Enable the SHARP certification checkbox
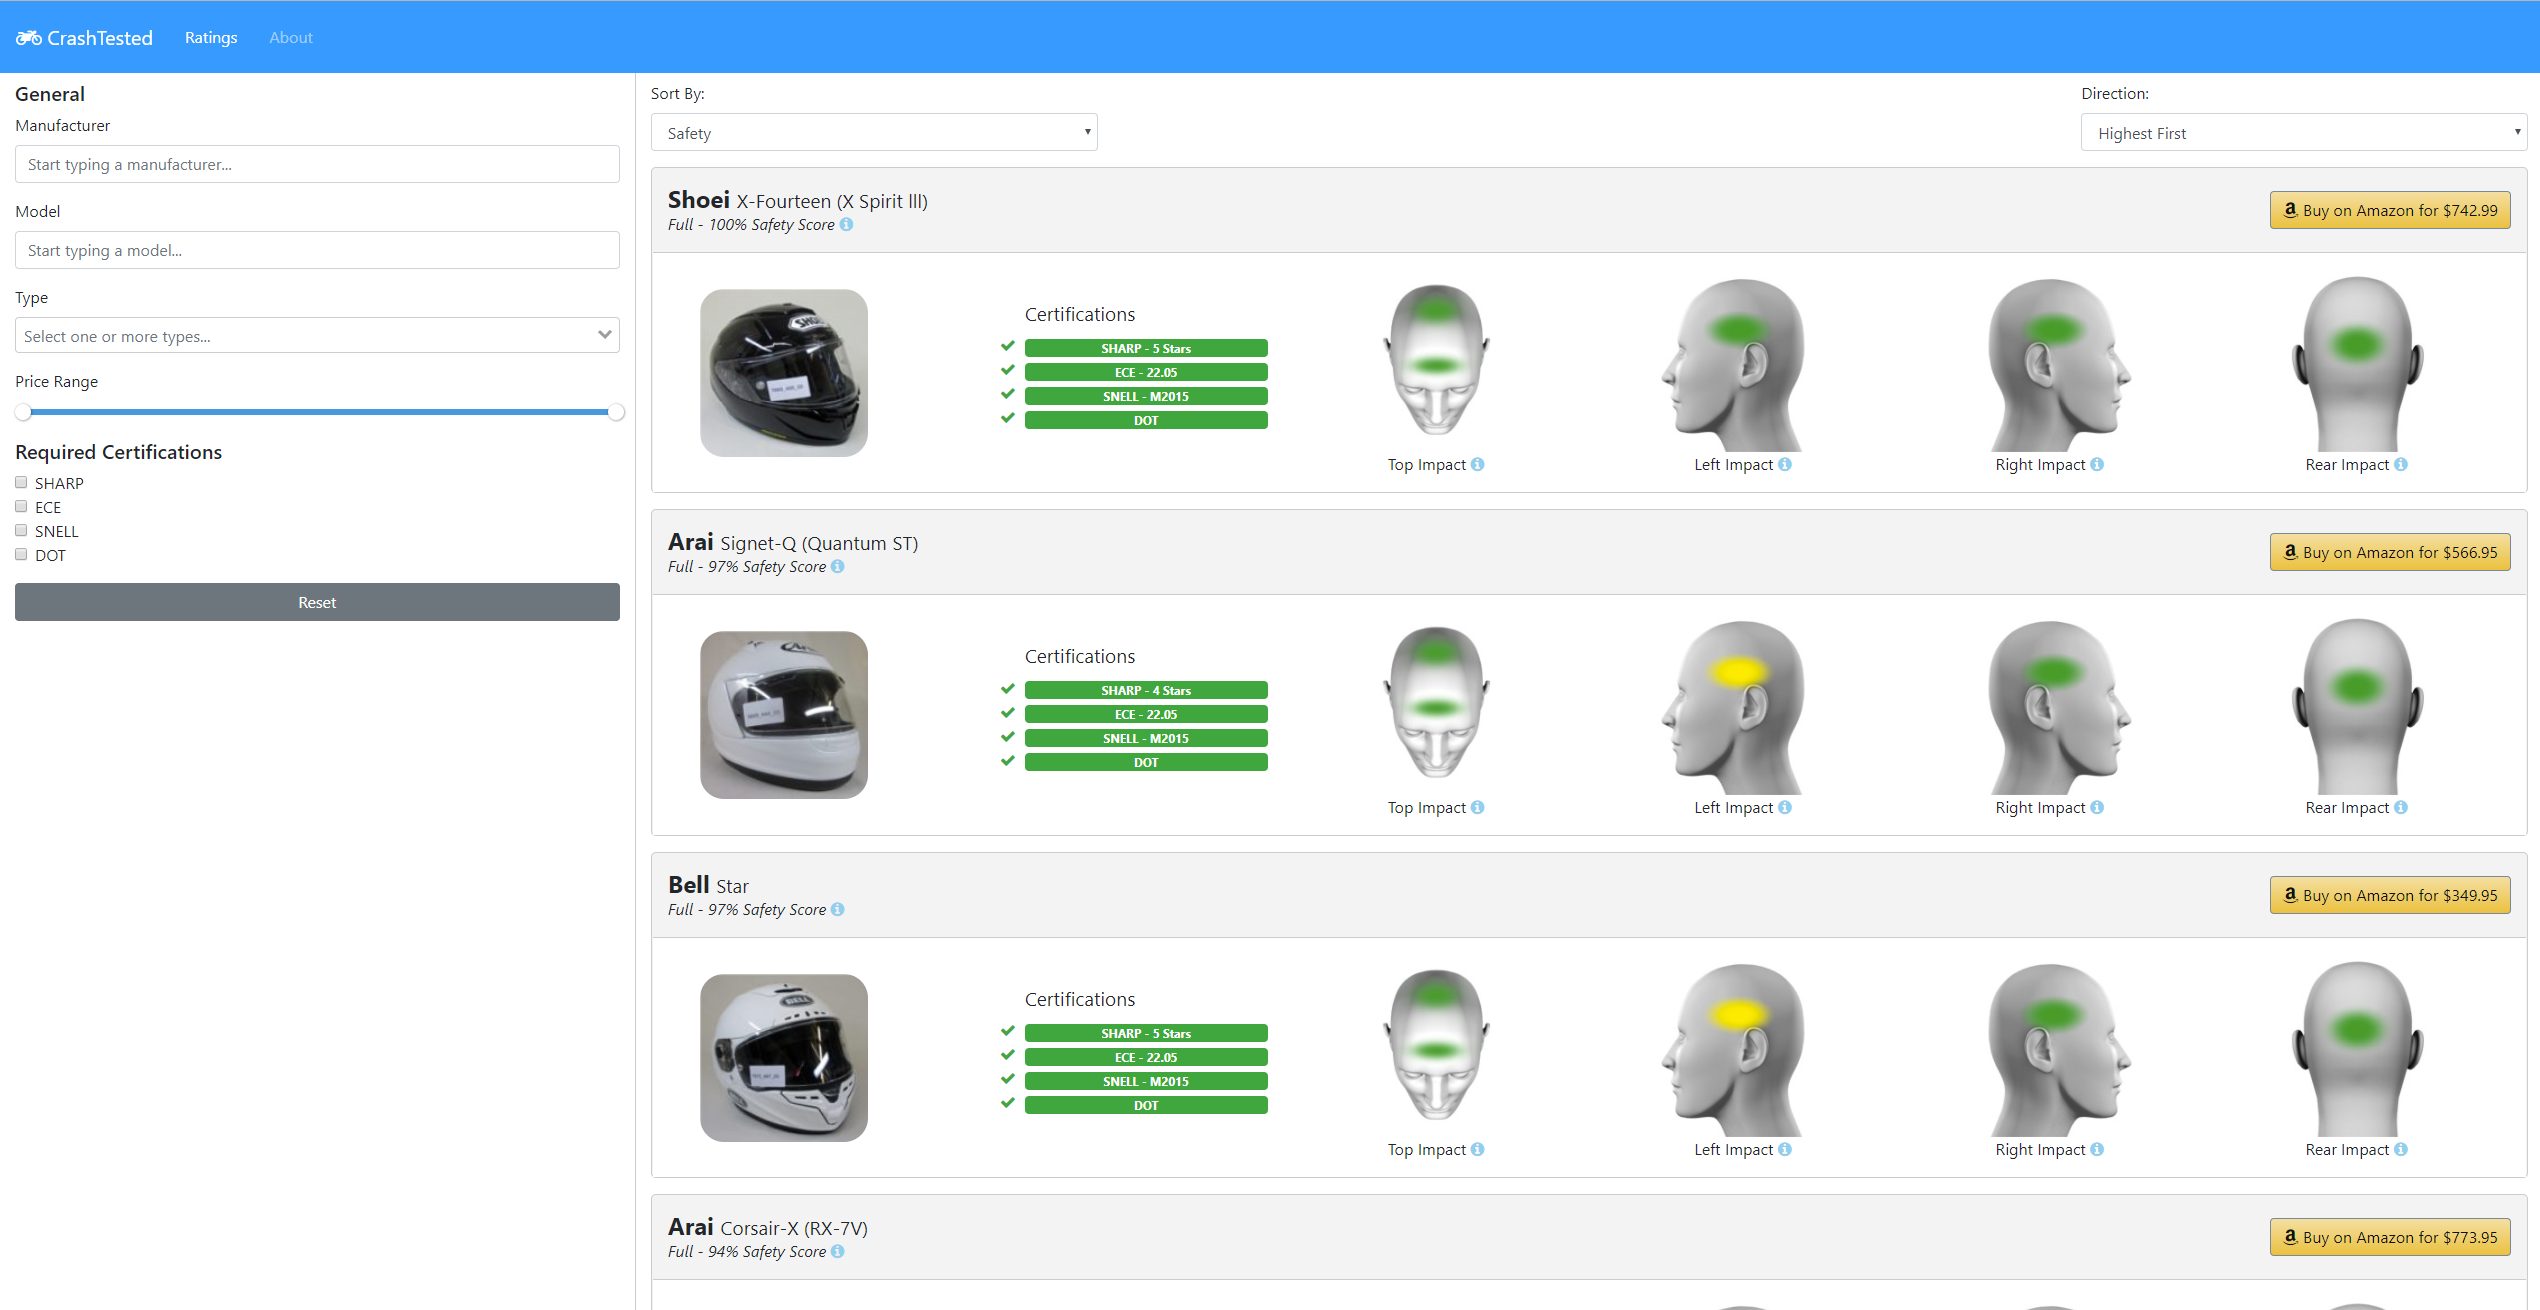This screenshot has width=2540, height=1310. tap(21, 483)
